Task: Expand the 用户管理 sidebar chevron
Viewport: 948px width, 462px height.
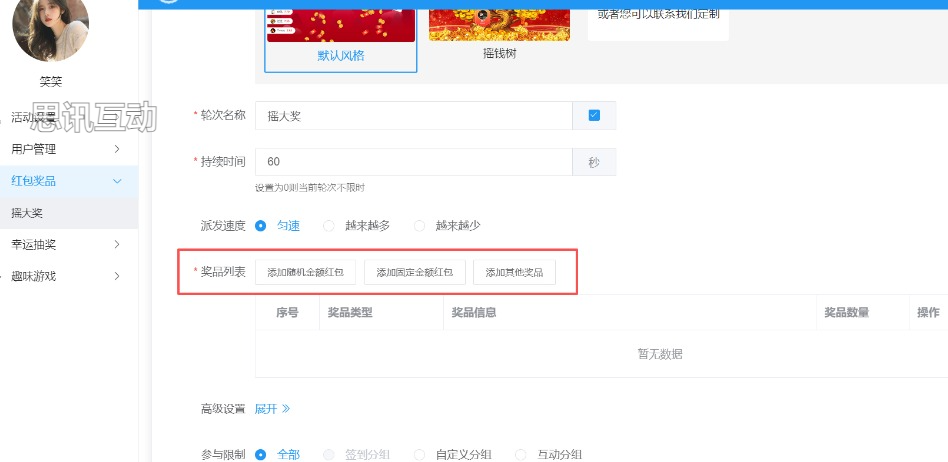Action: (117, 149)
